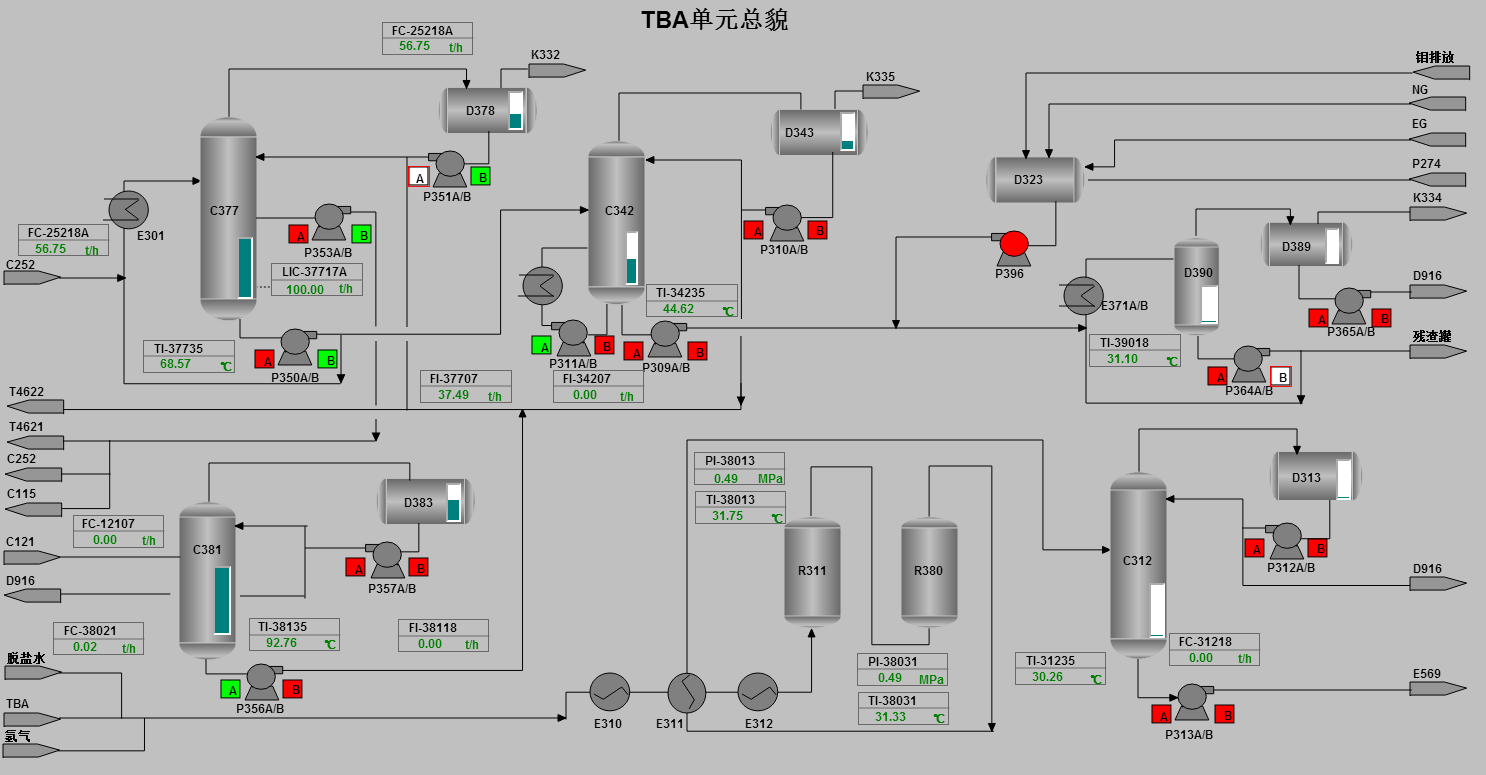Toggle white B indicator of P364A/B
Screen dimensions: 1486x775
[1280, 377]
